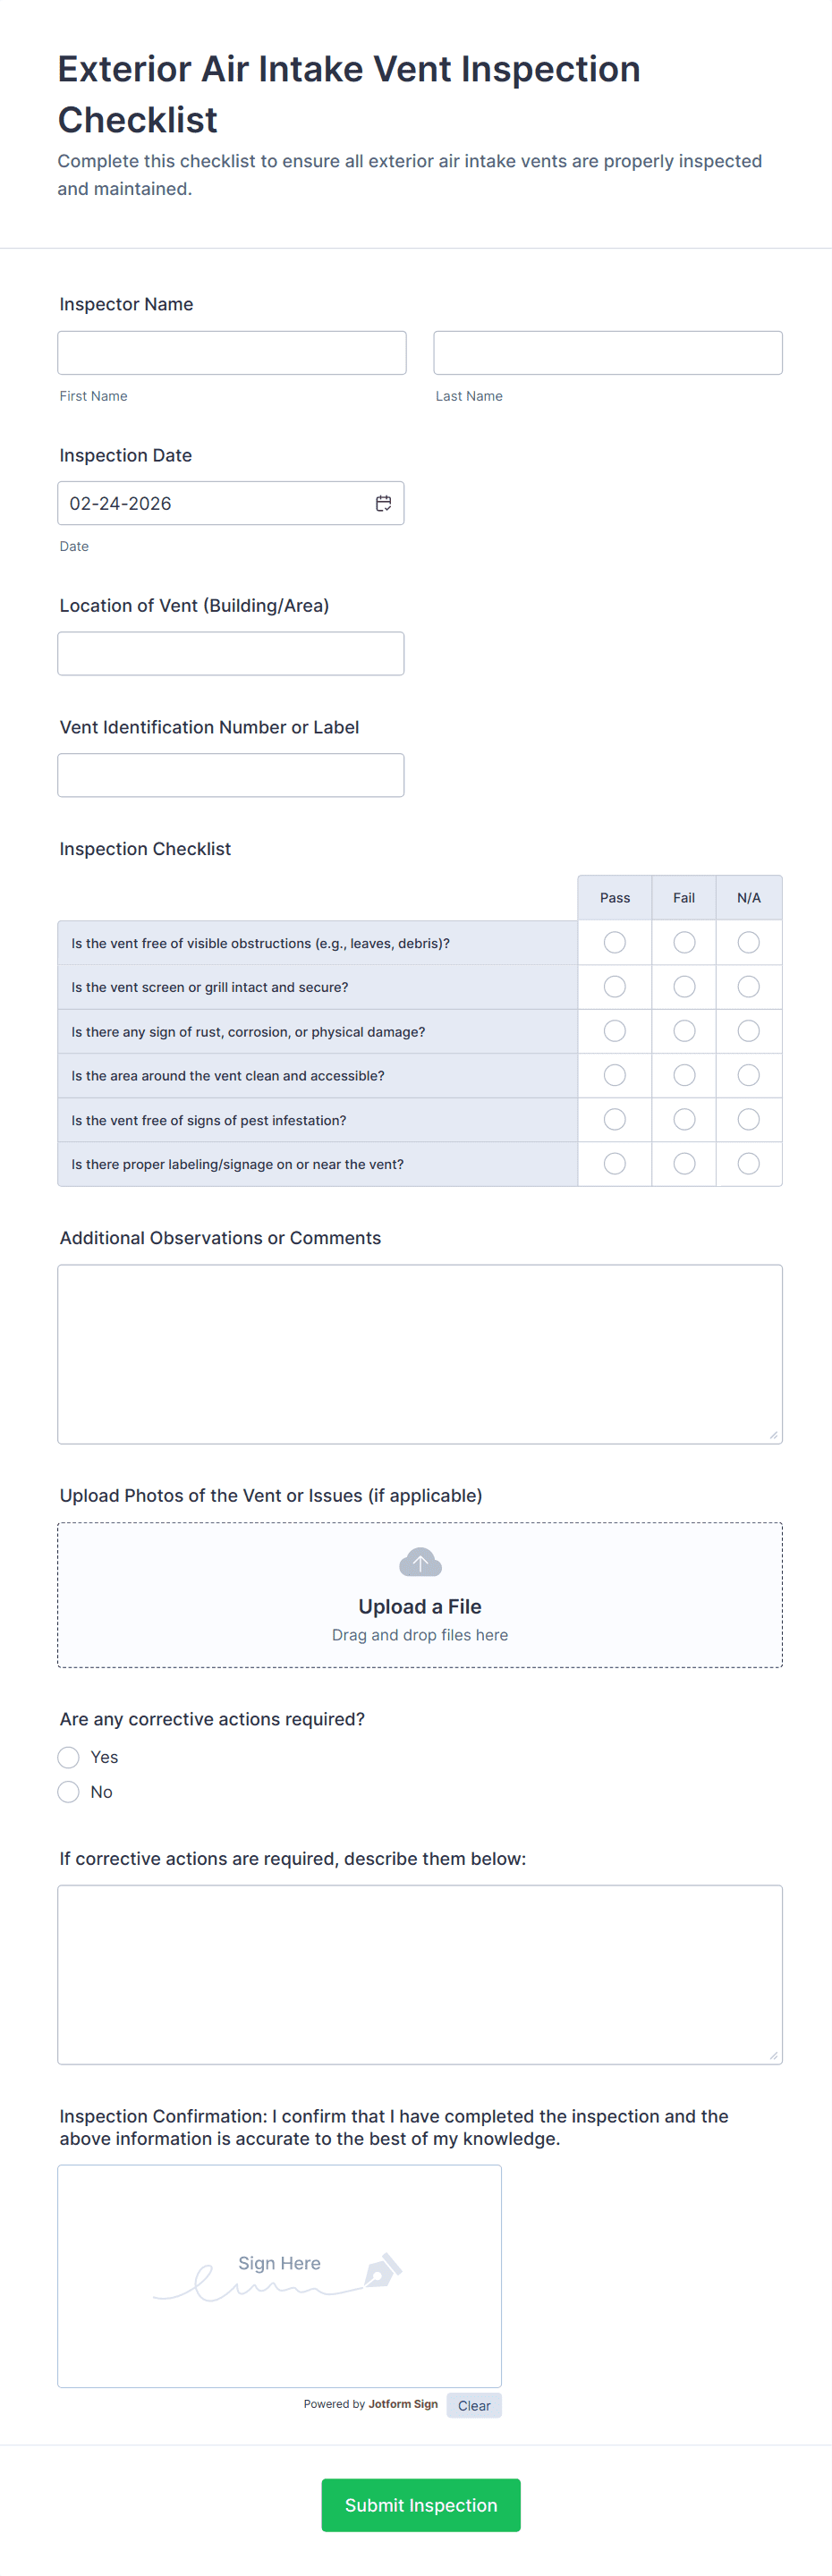Select Yes for corrective actions required

(x=68, y=1757)
